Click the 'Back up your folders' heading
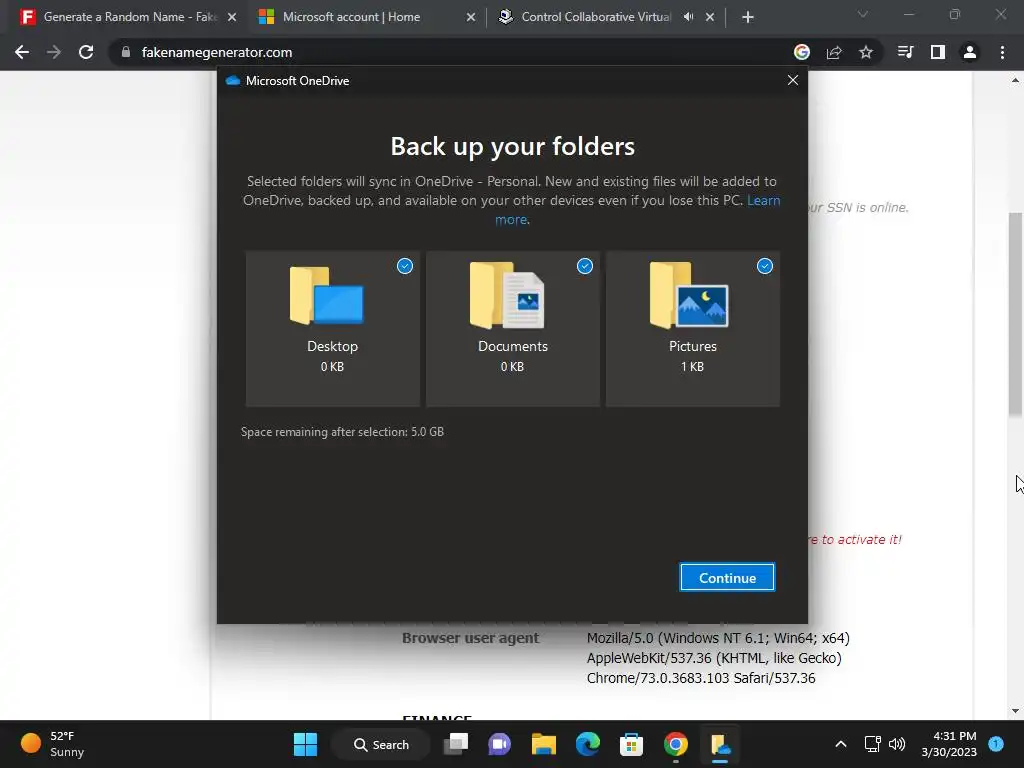Image resolution: width=1024 pixels, height=768 pixels. [513, 146]
